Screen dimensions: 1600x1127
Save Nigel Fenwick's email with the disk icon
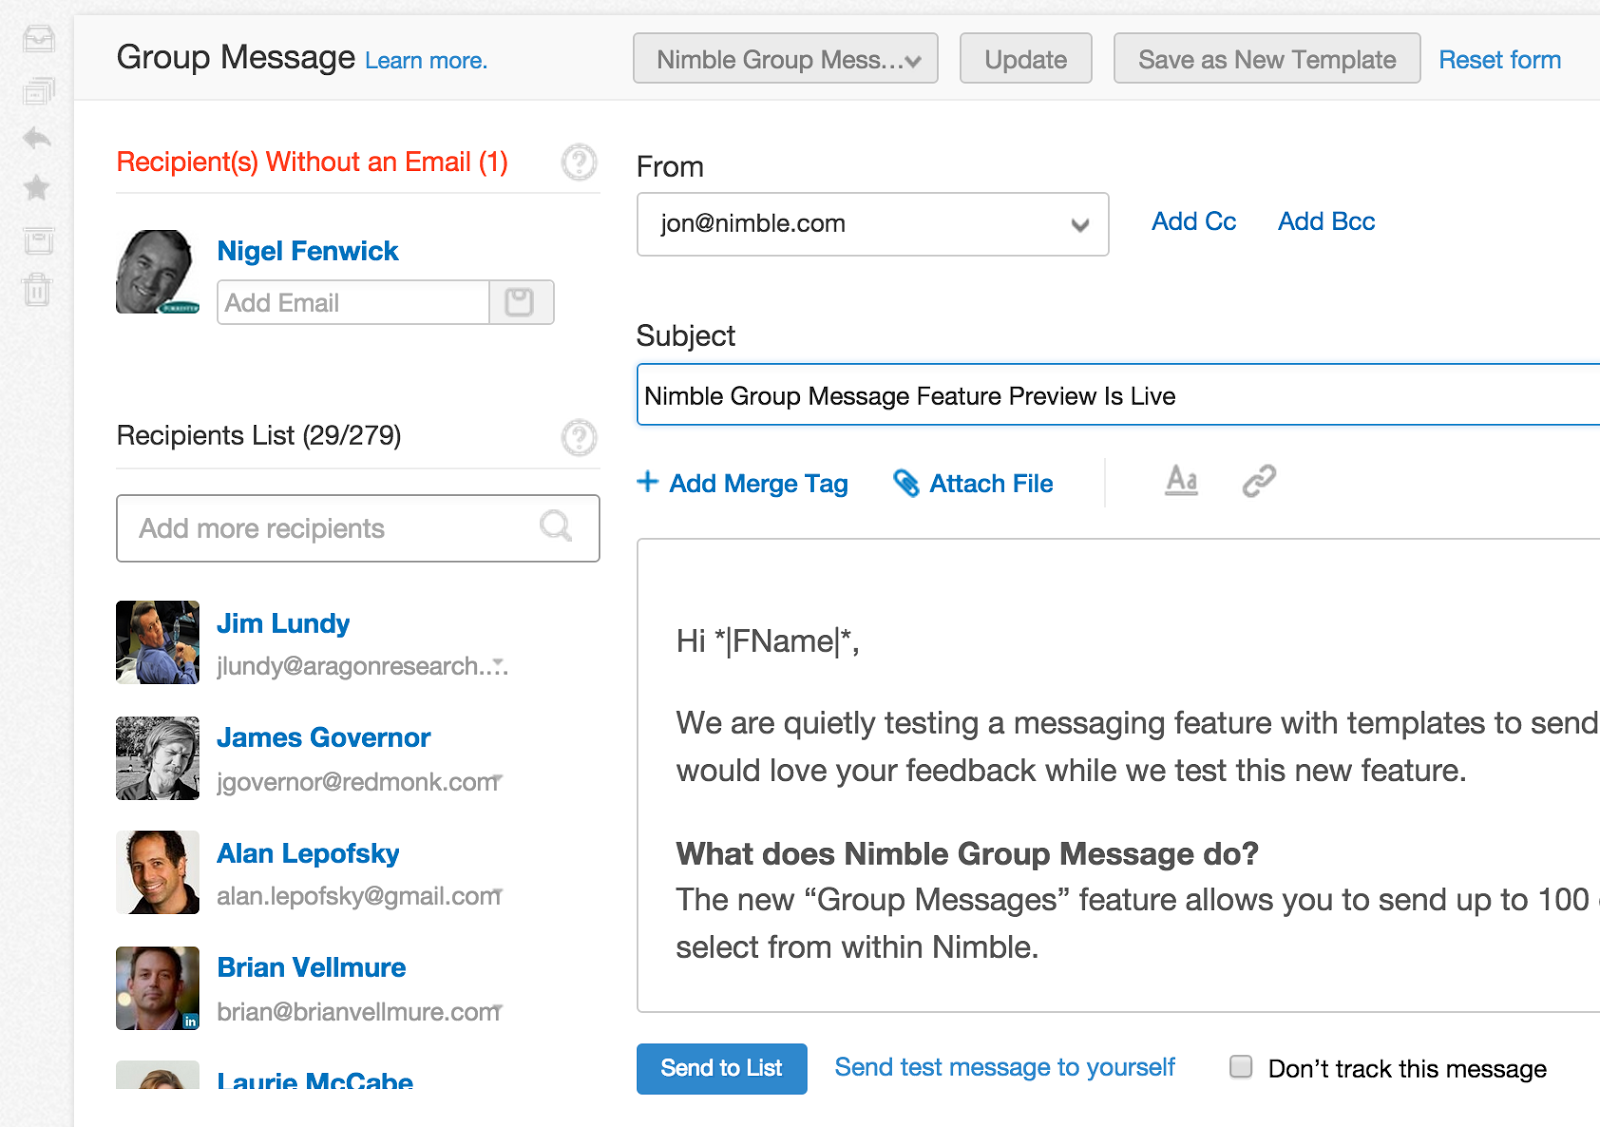520,302
